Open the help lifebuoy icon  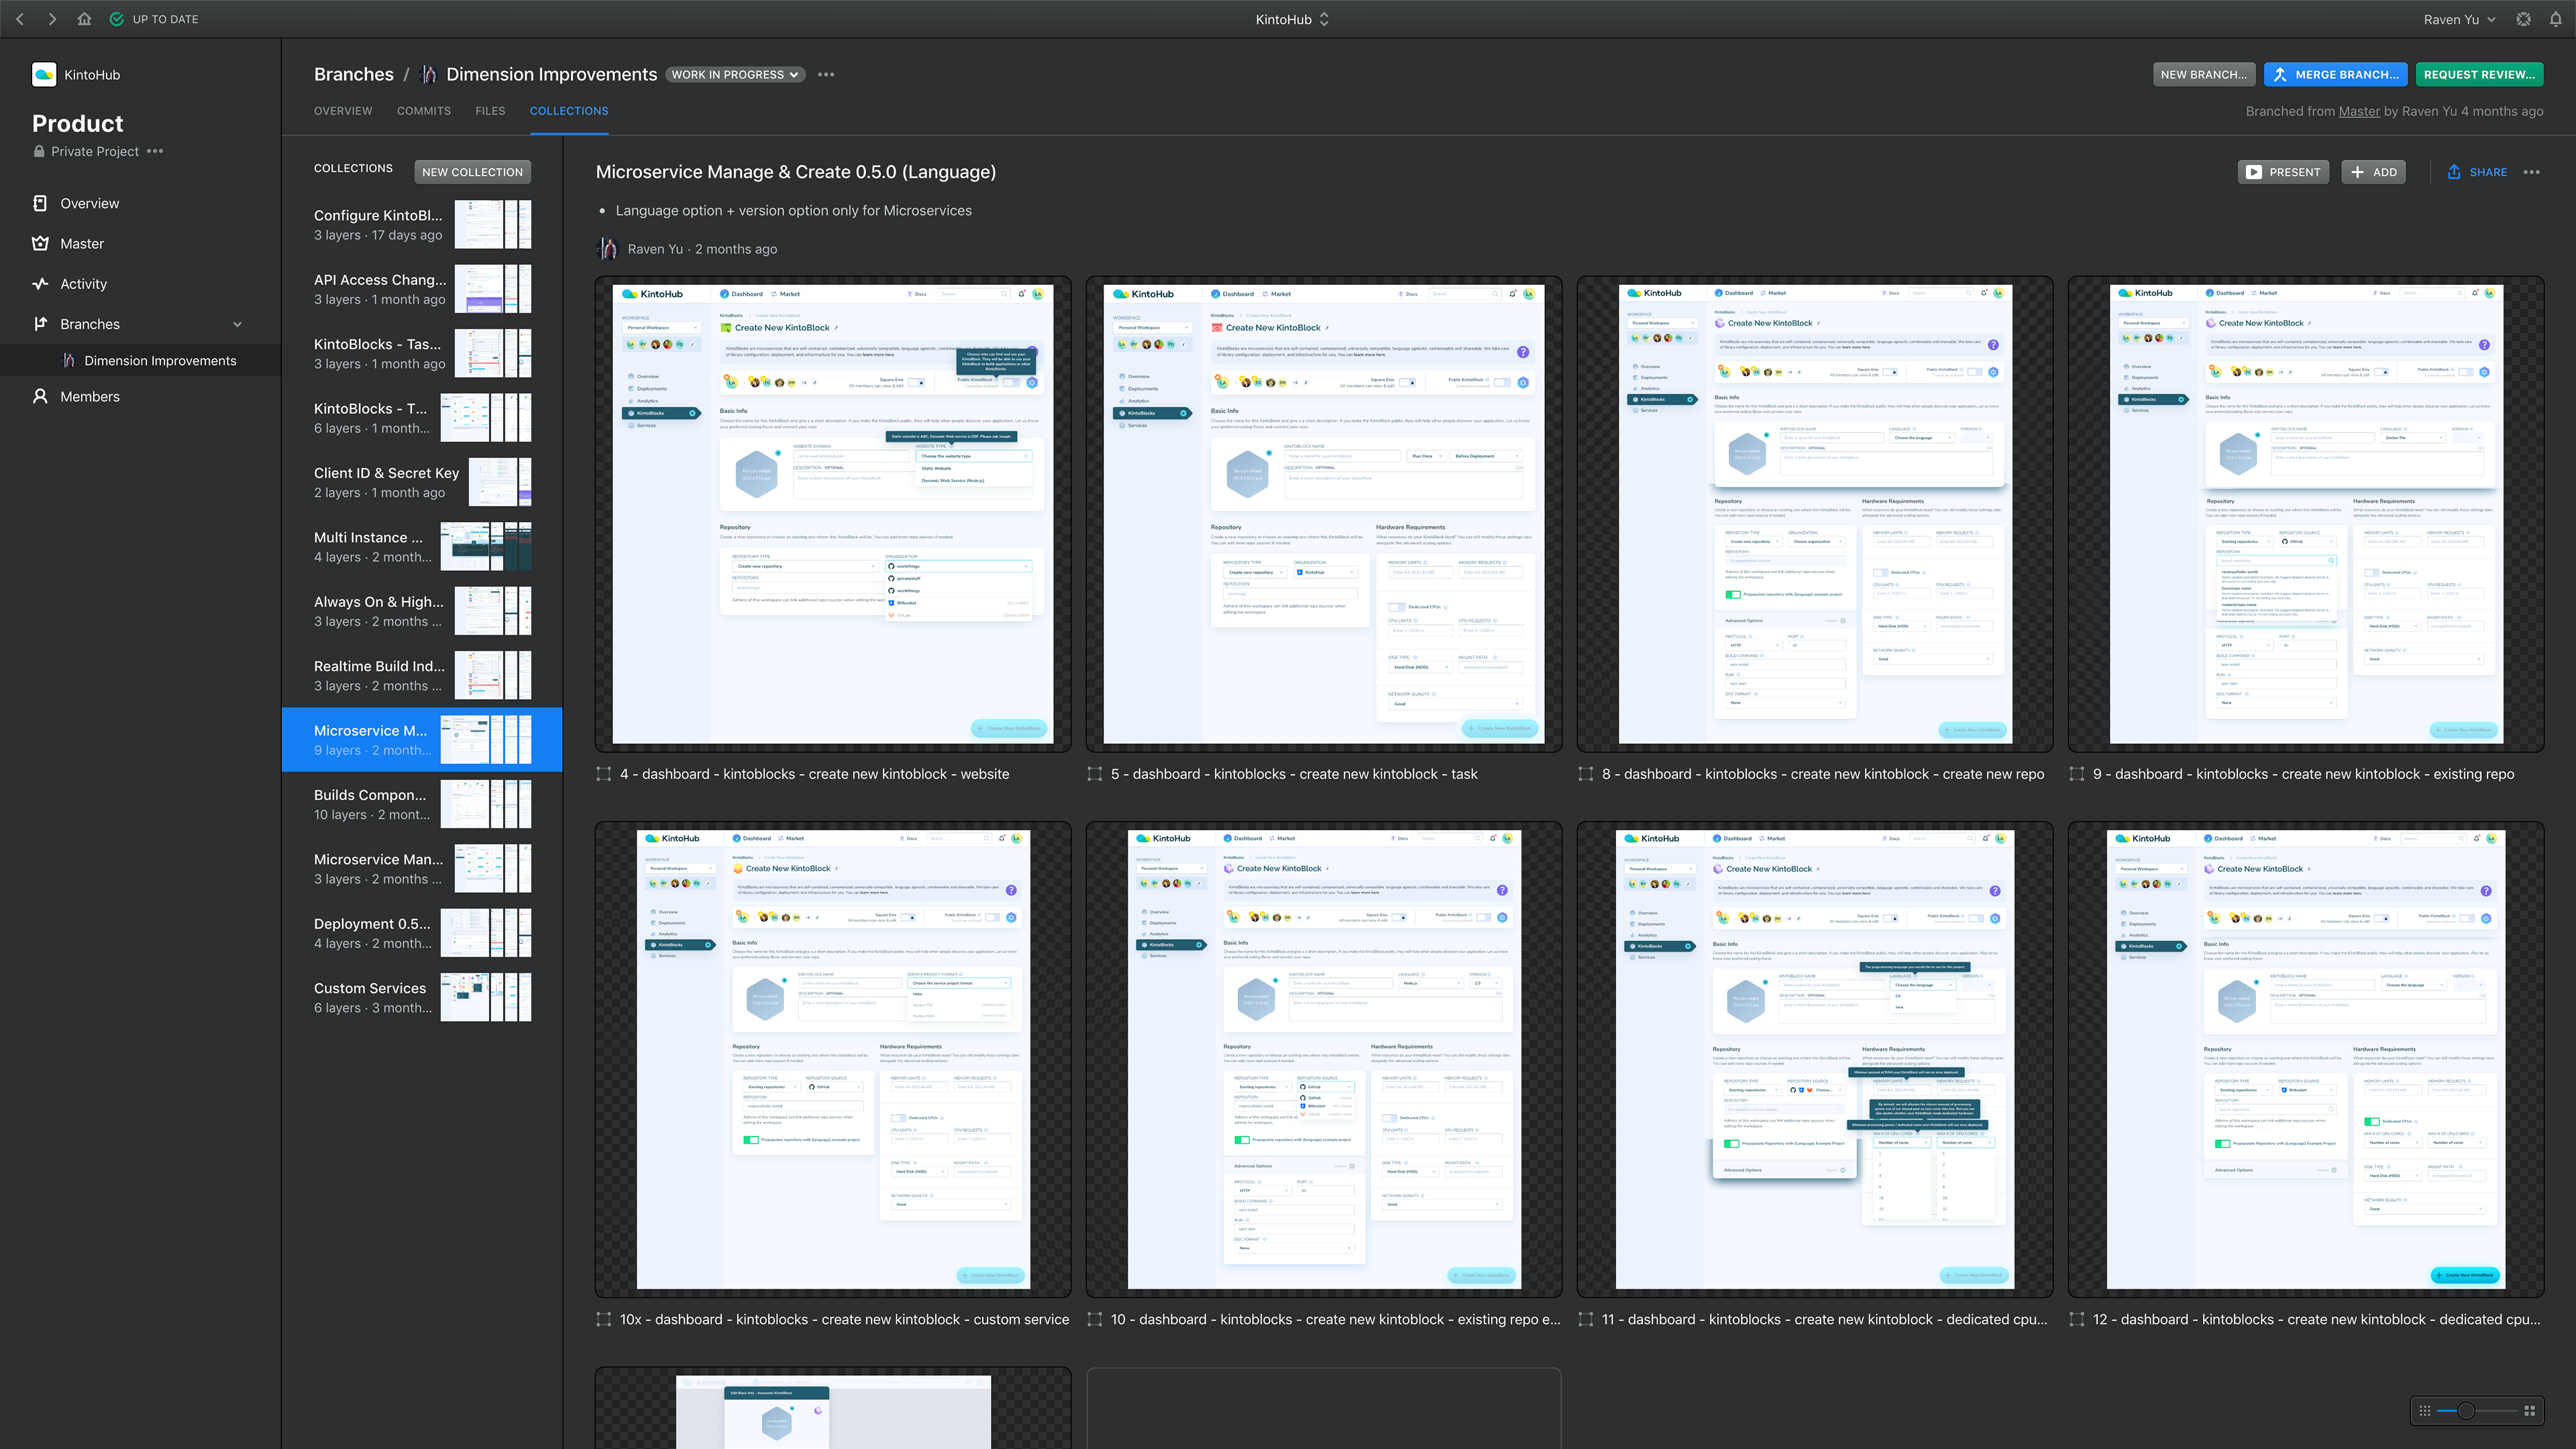pos(2524,19)
